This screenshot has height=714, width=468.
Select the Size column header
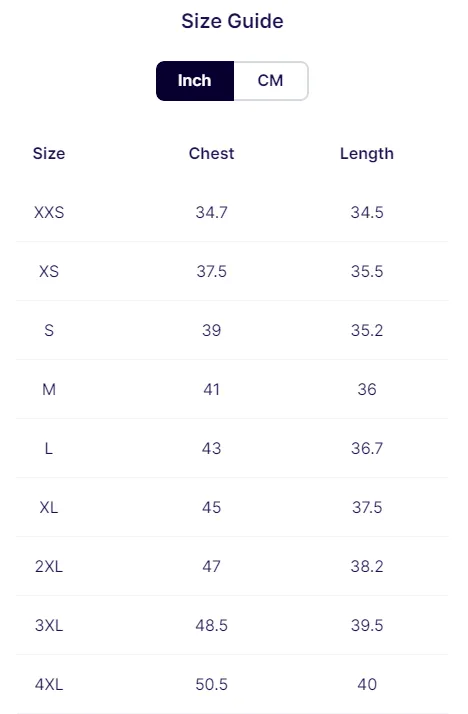[49, 153]
